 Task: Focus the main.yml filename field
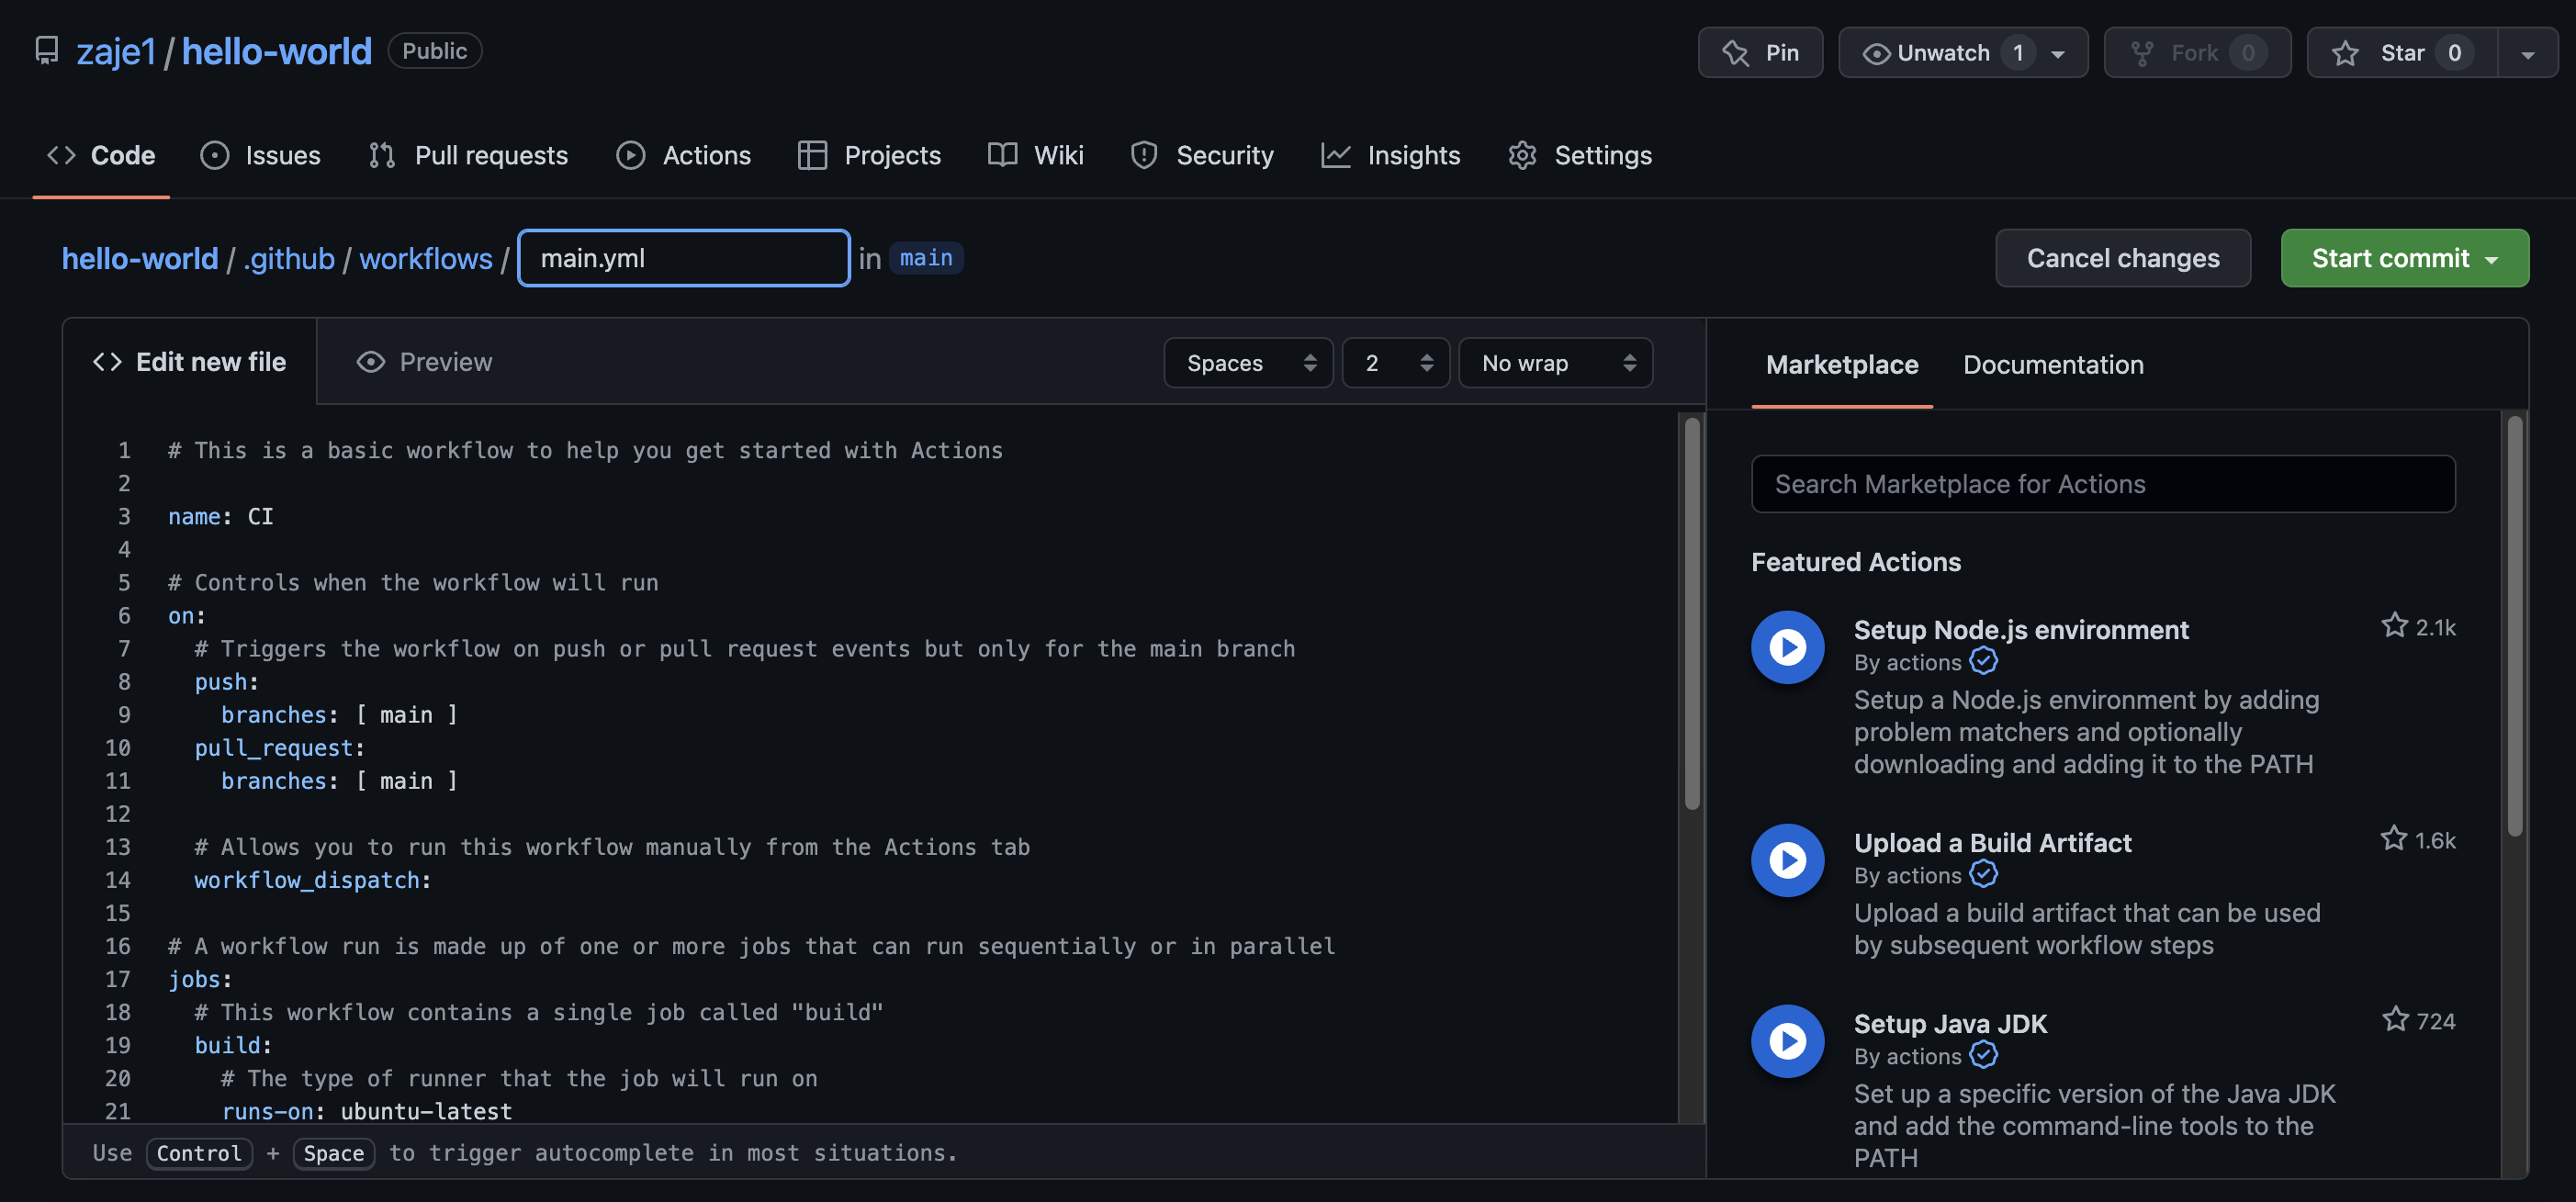click(x=684, y=258)
